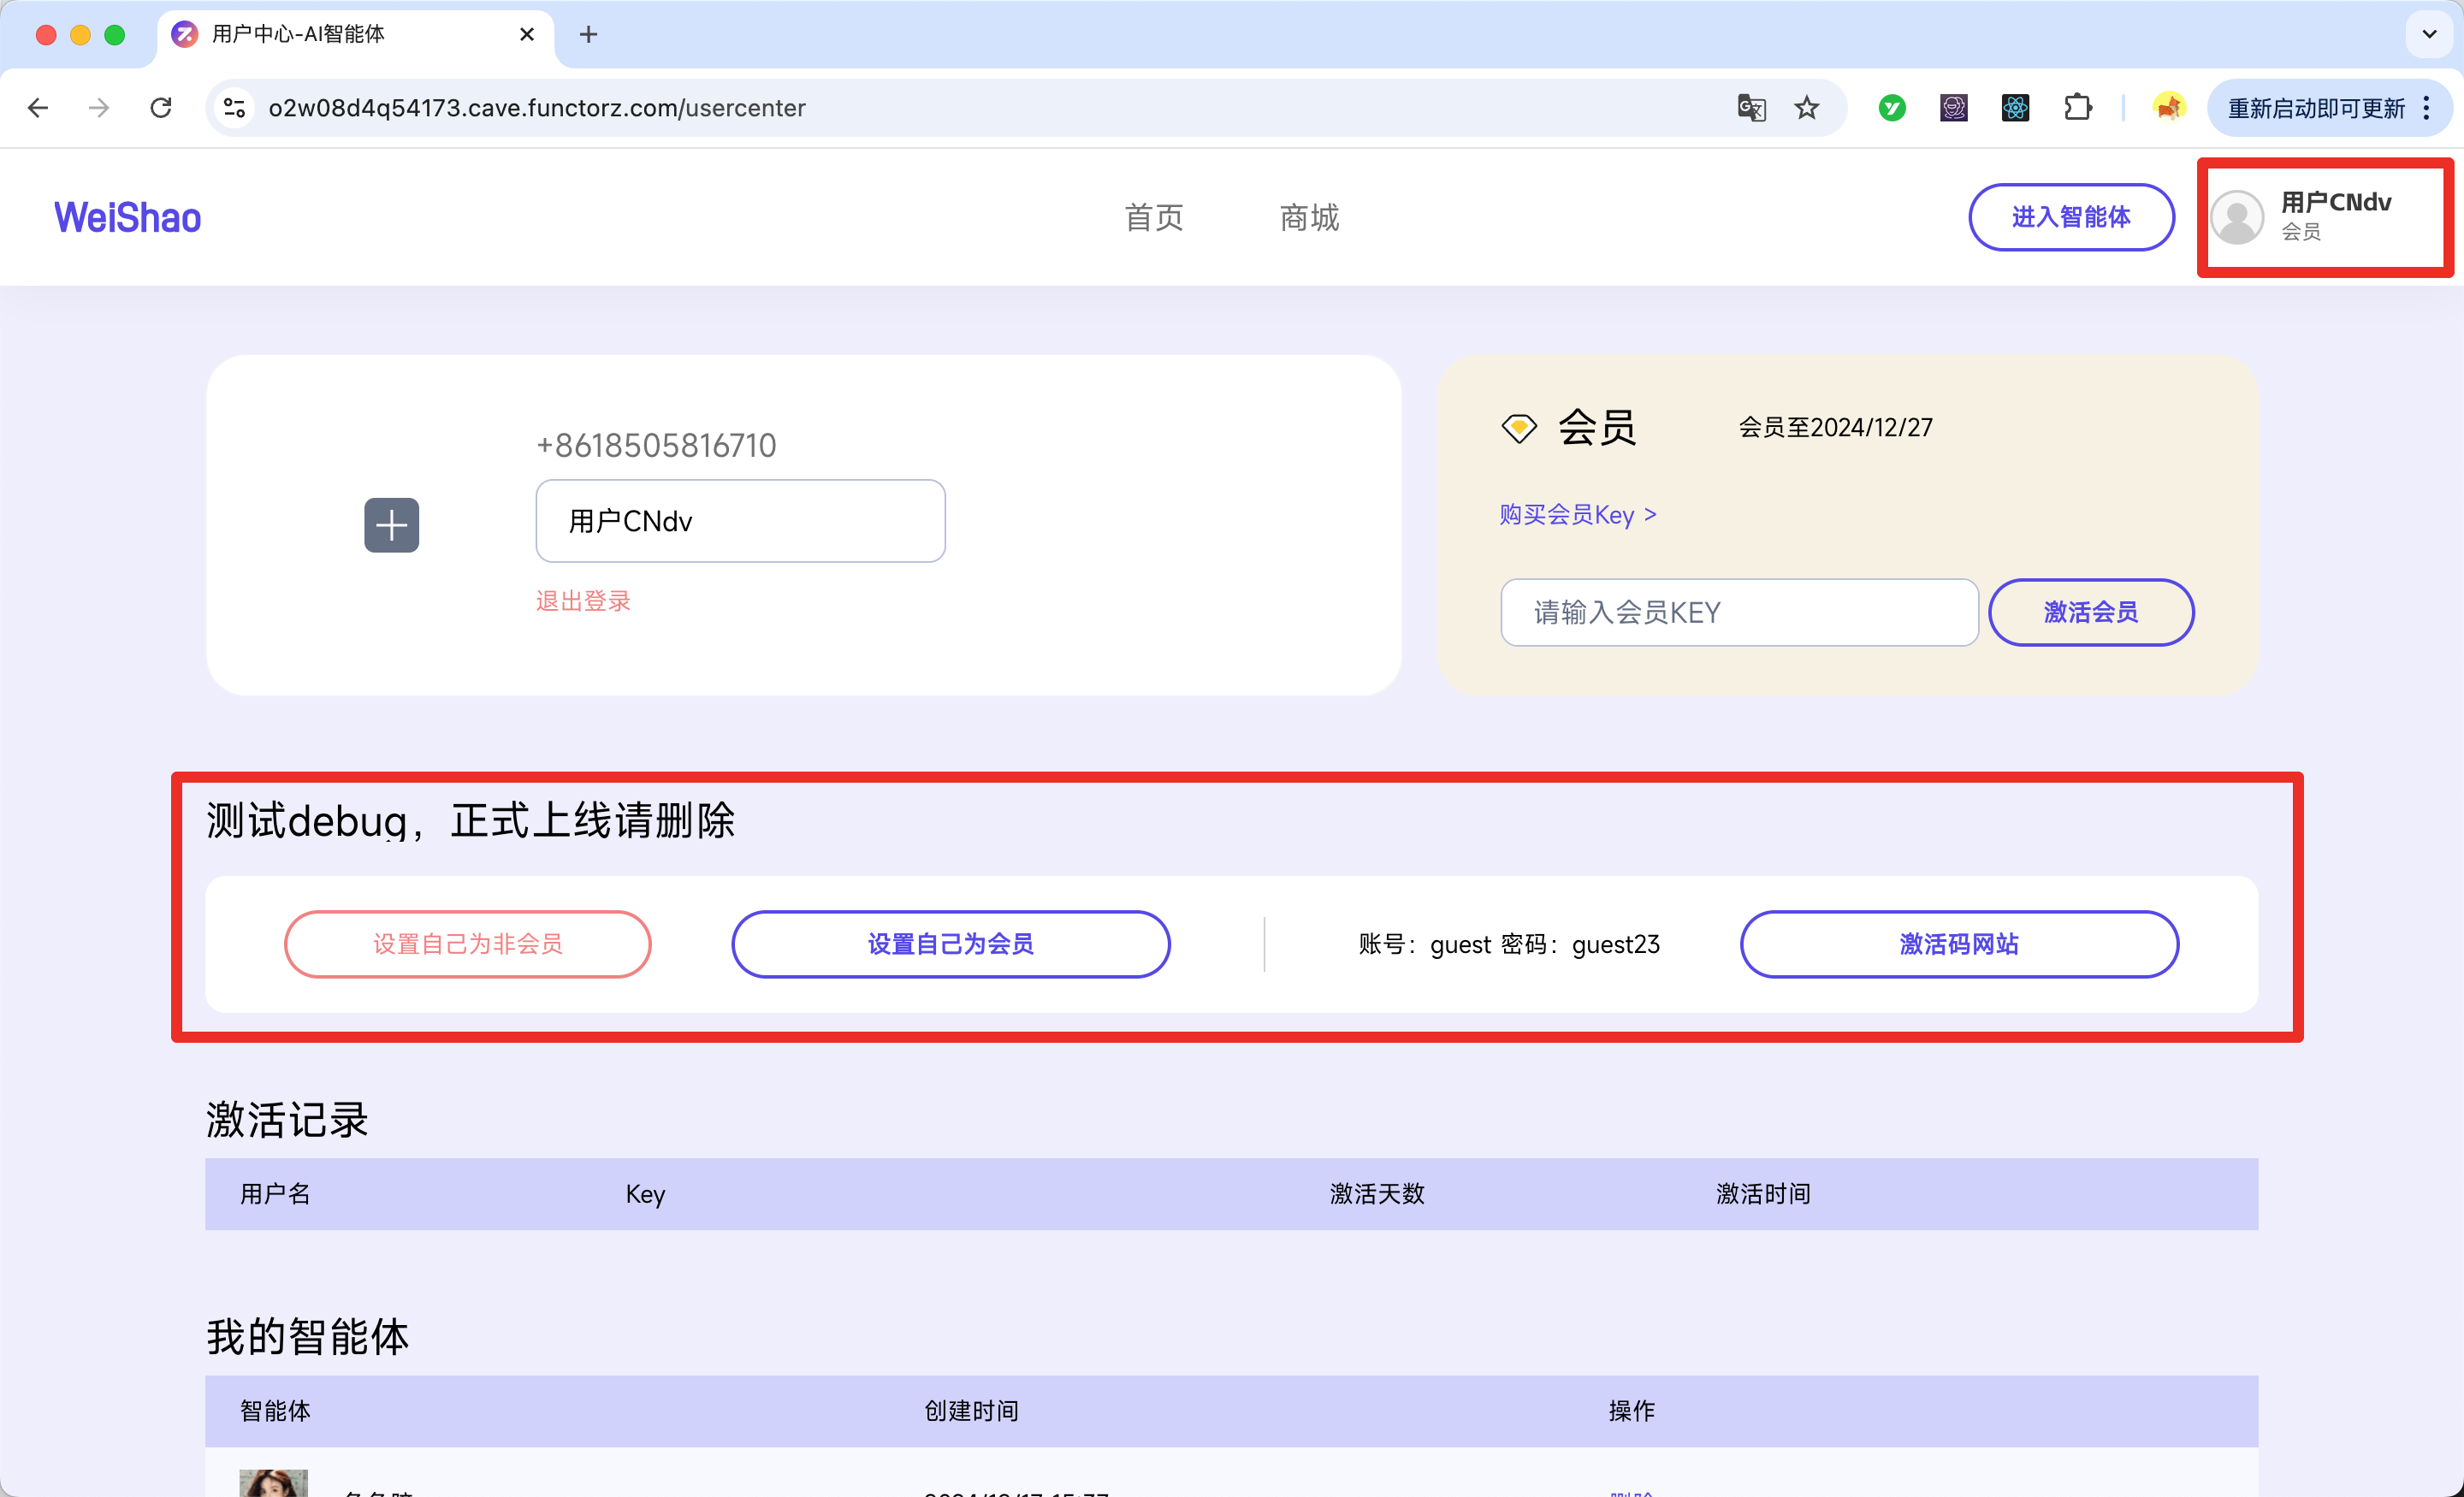Click the Google Translate icon
The width and height of the screenshot is (2464, 1497).
click(1751, 108)
